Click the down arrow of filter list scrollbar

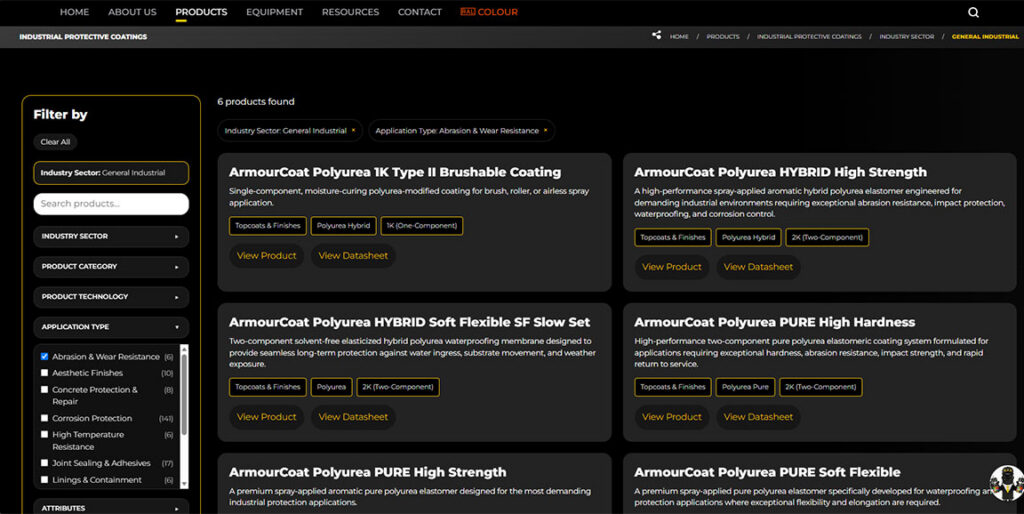[184, 484]
